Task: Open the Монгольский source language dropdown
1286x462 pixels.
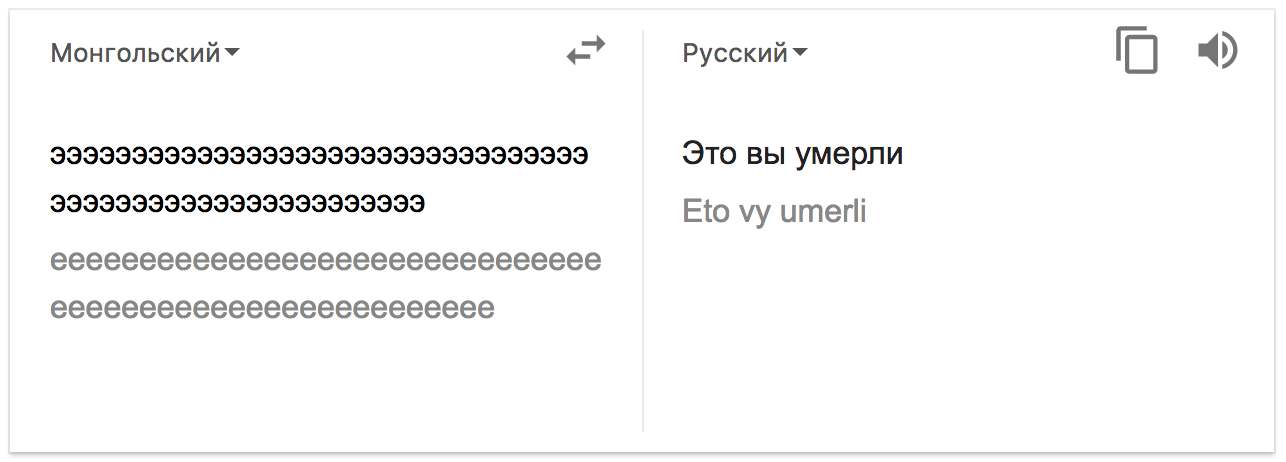Action: click(x=135, y=53)
